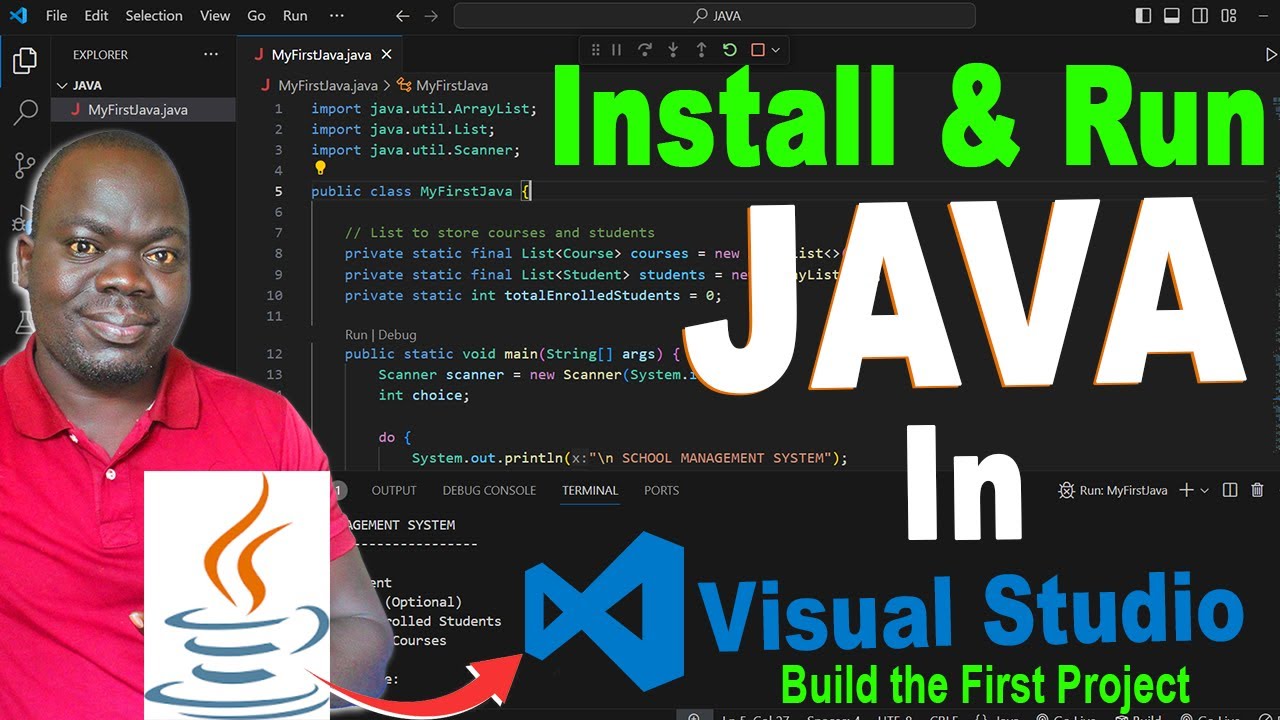Collapse the JAVA folder in Explorer

(x=62, y=85)
